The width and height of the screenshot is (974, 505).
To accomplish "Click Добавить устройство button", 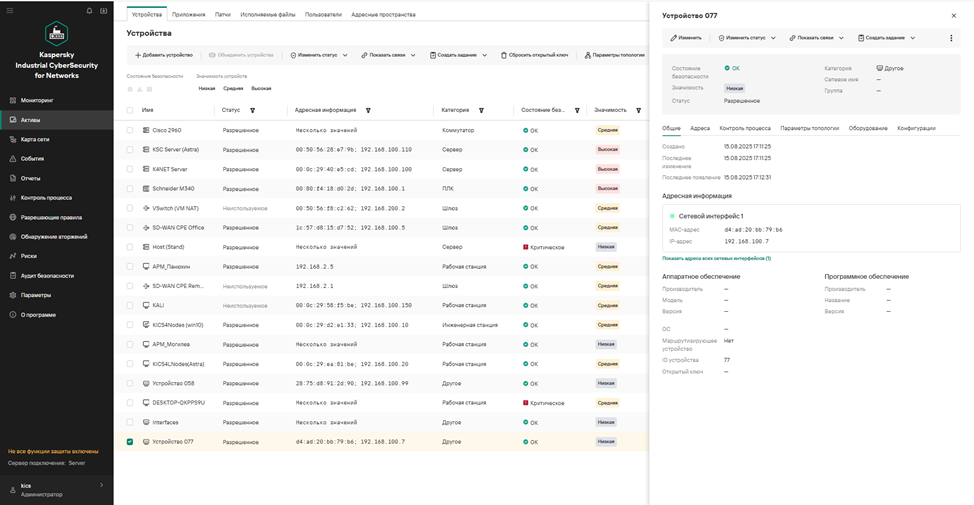I will [164, 55].
